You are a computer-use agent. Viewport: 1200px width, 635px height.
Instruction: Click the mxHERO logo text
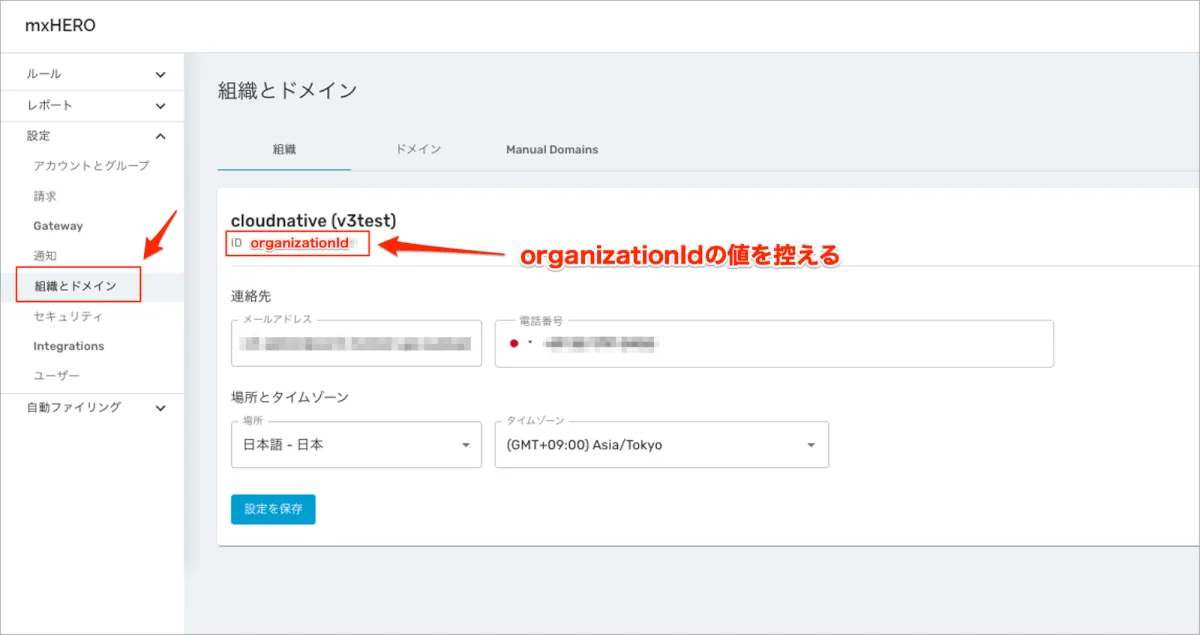[61, 26]
